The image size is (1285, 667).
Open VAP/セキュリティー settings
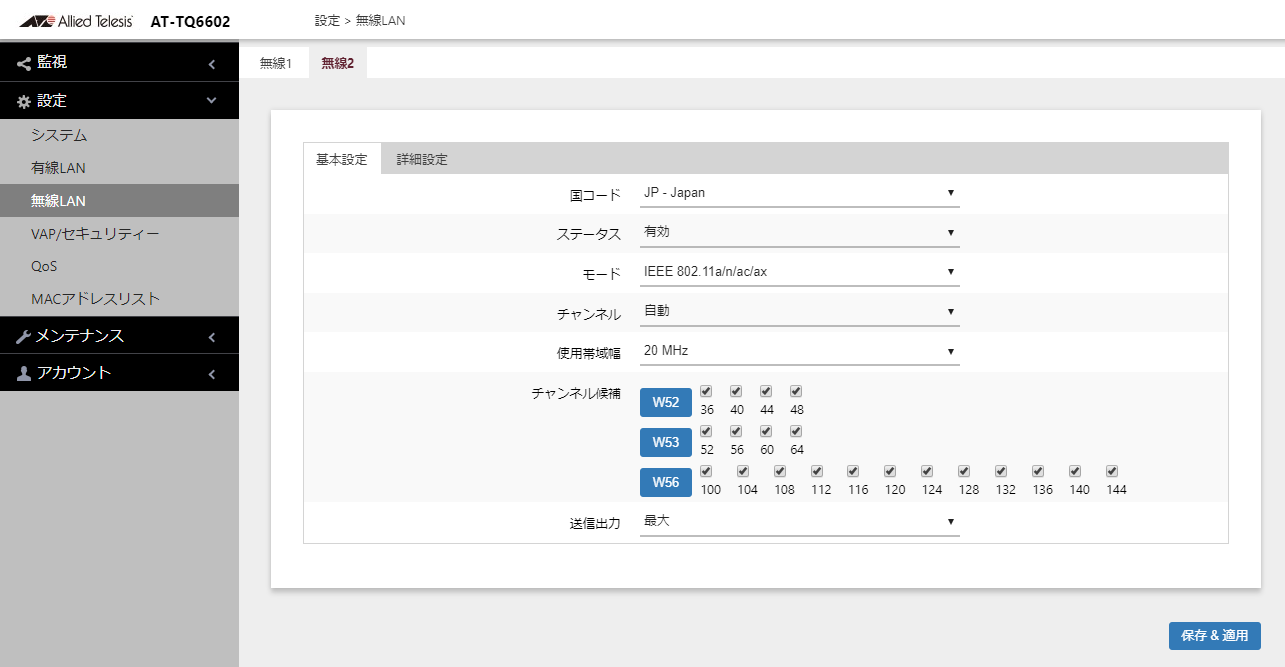tap(119, 234)
